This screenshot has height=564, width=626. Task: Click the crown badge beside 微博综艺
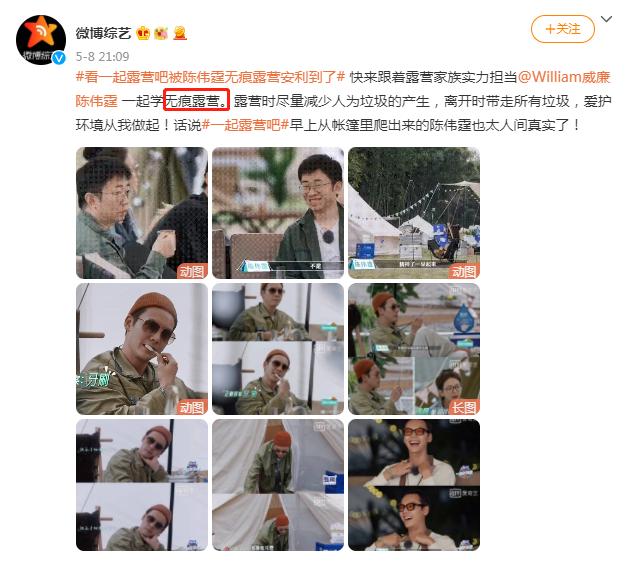tap(143, 33)
